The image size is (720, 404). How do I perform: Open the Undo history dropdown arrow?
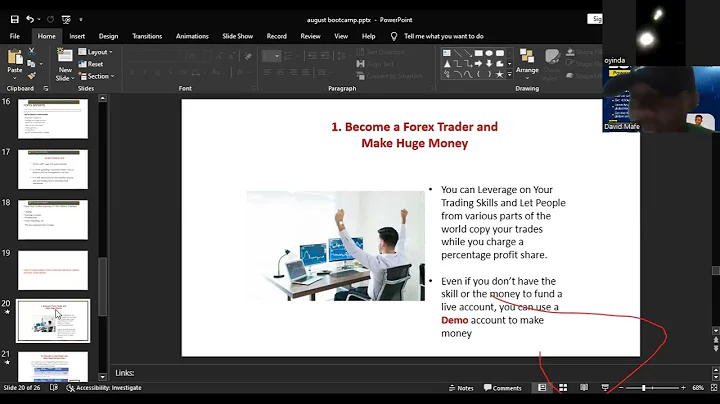click(x=39, y=19)
